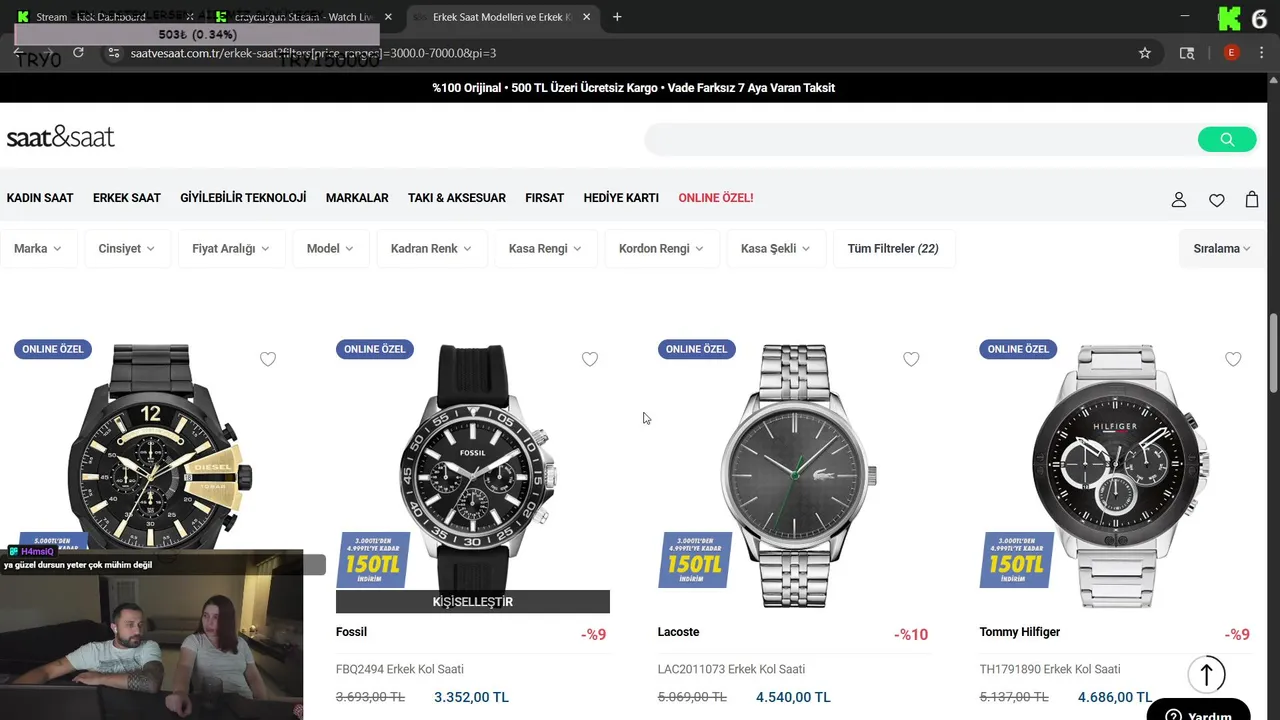The width and height of the screenshot is (1280, 720).
Task: Go to KADIN SAAT menu
Action: (40, 198)
